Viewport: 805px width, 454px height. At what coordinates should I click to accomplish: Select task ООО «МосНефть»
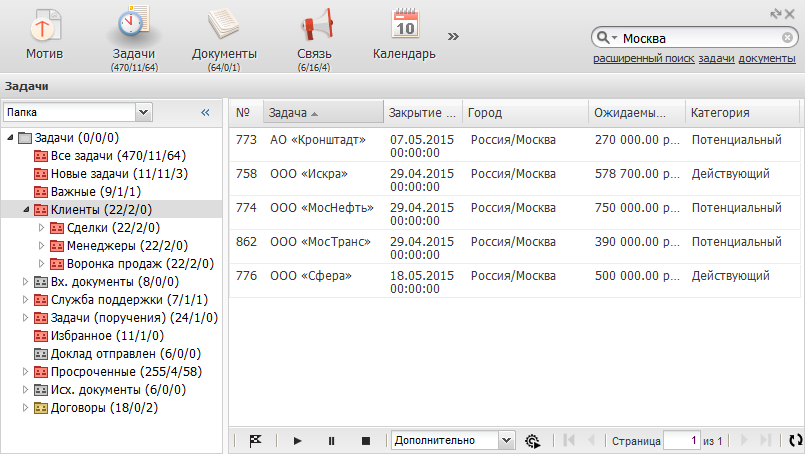coord(322,207)
